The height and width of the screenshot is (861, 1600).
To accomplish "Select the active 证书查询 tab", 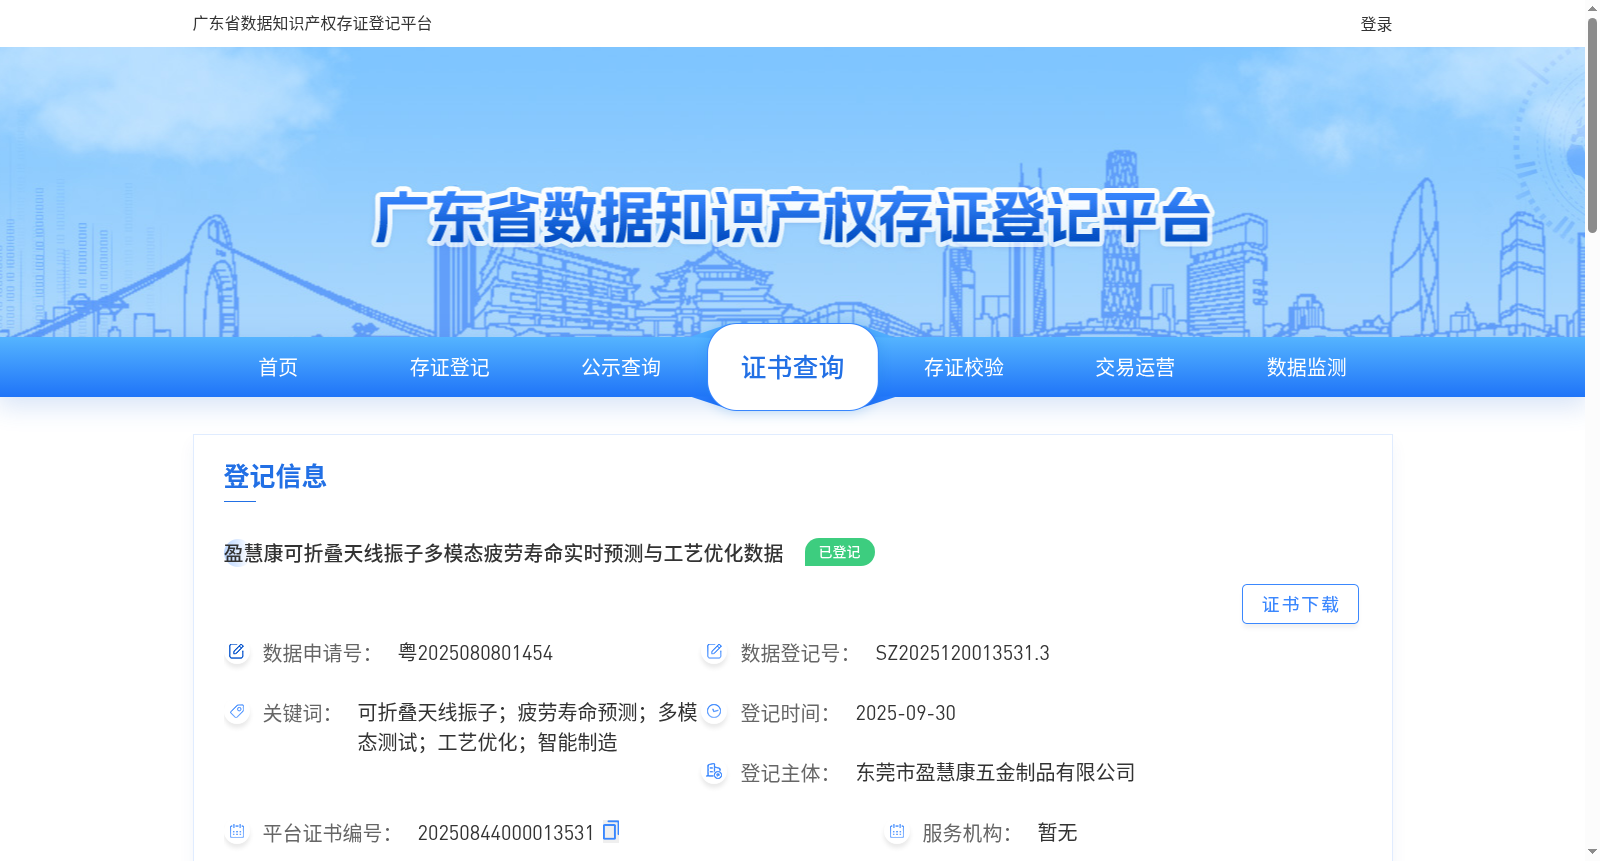I will (x=793, y=367).
